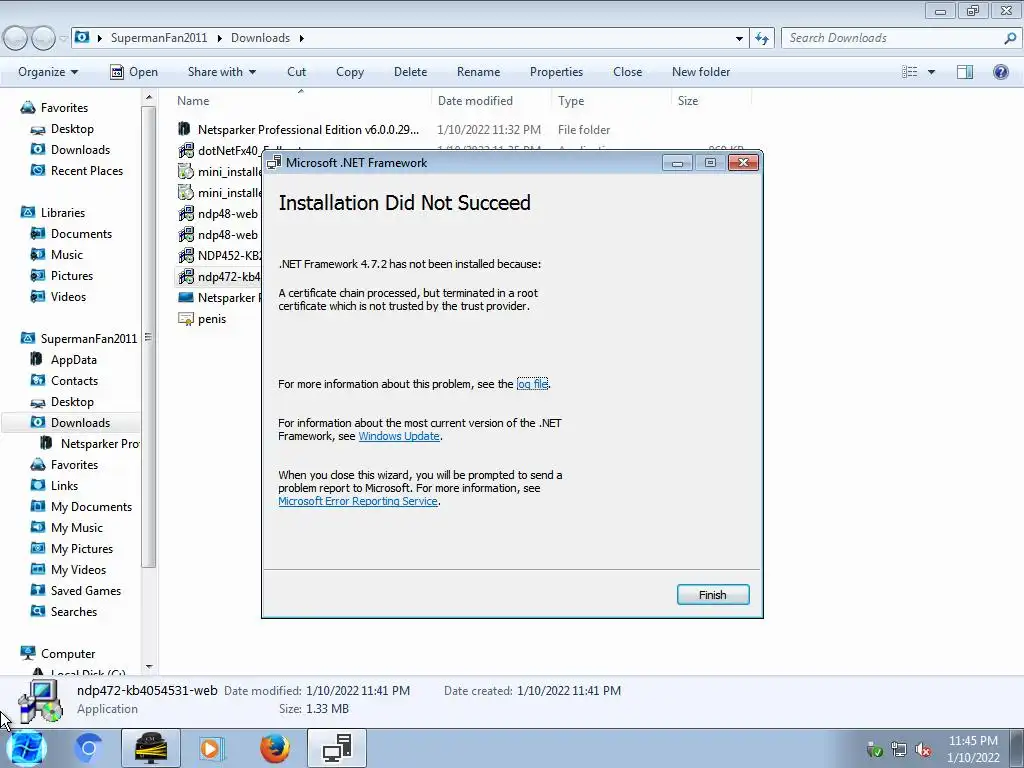
Task: Open the Searches folder
Action: pyautogui.click(x=73, y=612)
